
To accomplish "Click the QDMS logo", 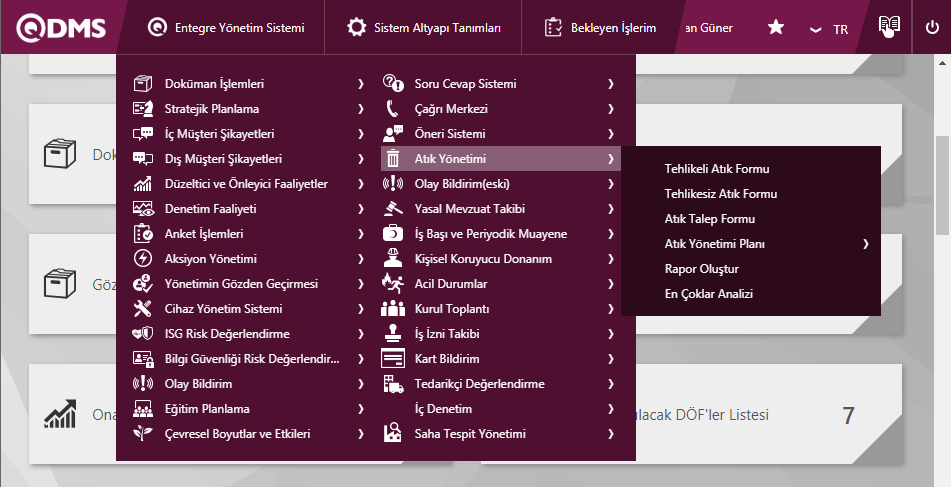I will click(x=62, y=27).
